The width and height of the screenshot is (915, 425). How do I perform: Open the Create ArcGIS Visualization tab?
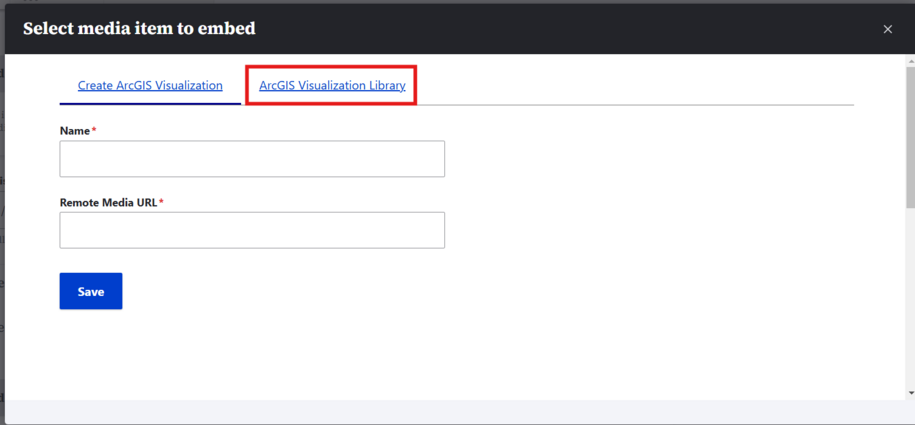click(x=150, y=86)
